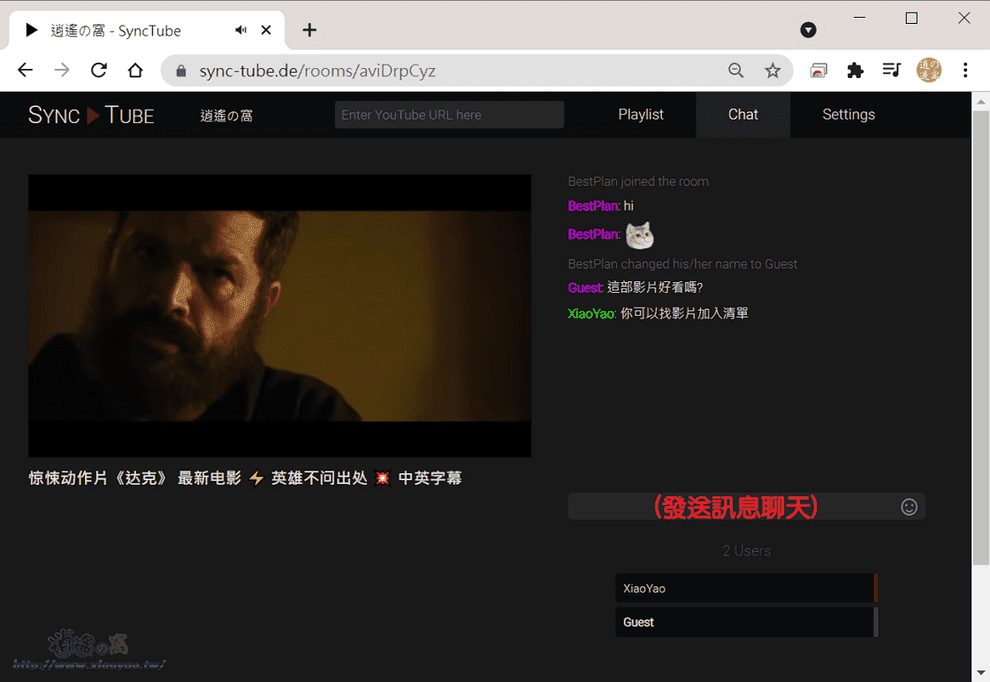Screen dimensions: 990x682
Task: Switch to the Playlist tab
Action: [x=641, y=114]
